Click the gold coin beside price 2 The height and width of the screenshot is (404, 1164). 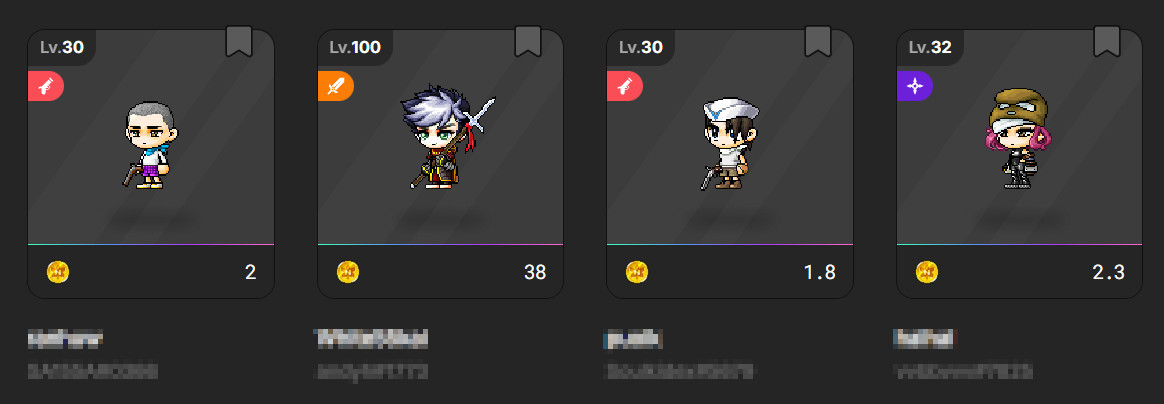click(x=58, y=272)
